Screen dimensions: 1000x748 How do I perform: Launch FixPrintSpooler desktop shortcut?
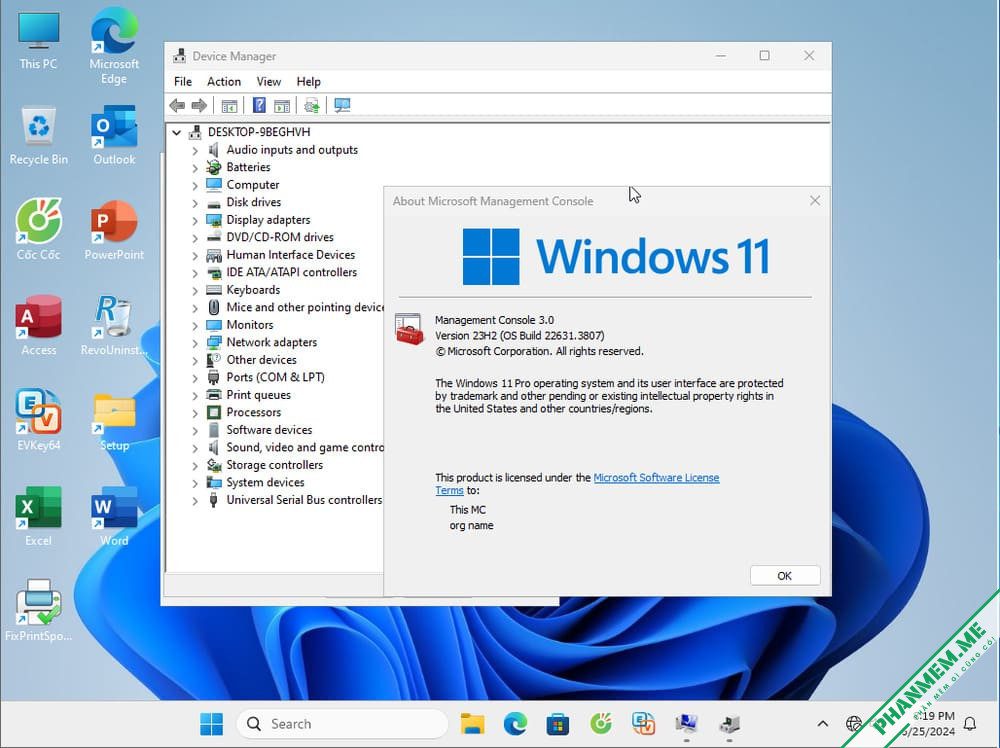click(38, 610)
